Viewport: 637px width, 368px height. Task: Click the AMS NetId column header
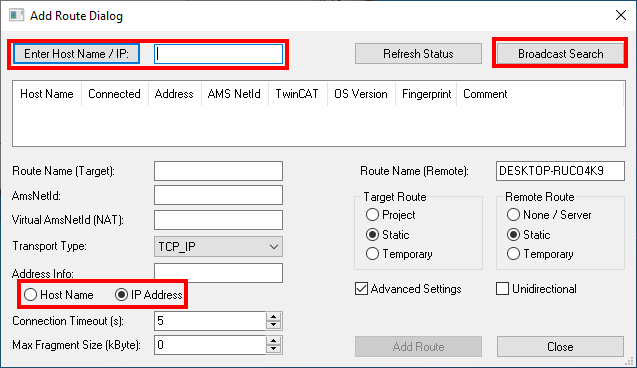pyautogui.click(x=234, y=94)
